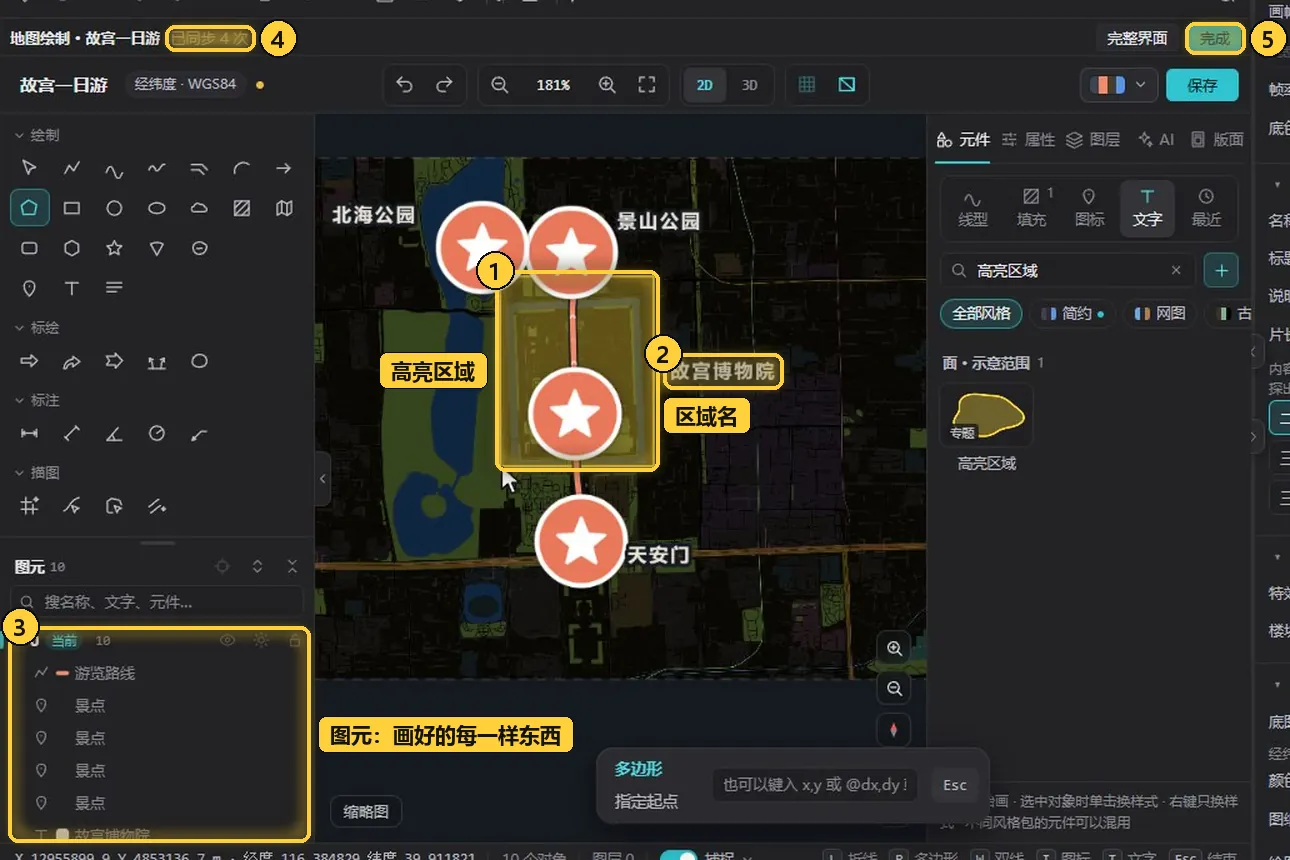Open the color theme palette dropdown

click(x=1119, y=85)
